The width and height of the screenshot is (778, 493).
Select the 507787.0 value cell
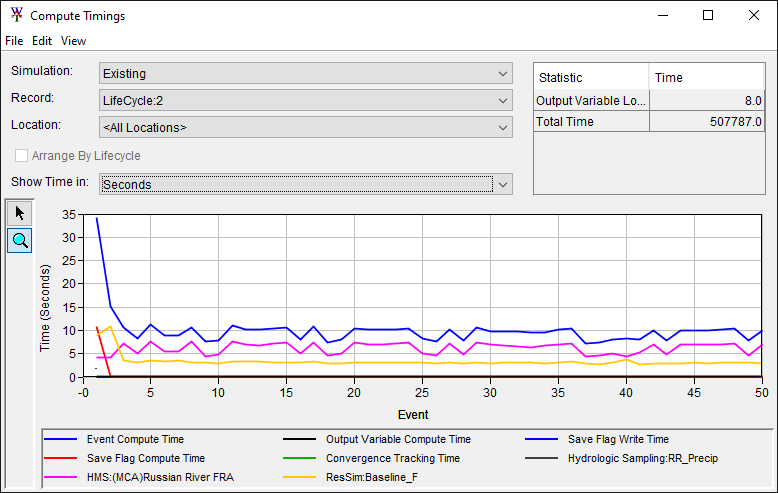(x=707, y=122)
